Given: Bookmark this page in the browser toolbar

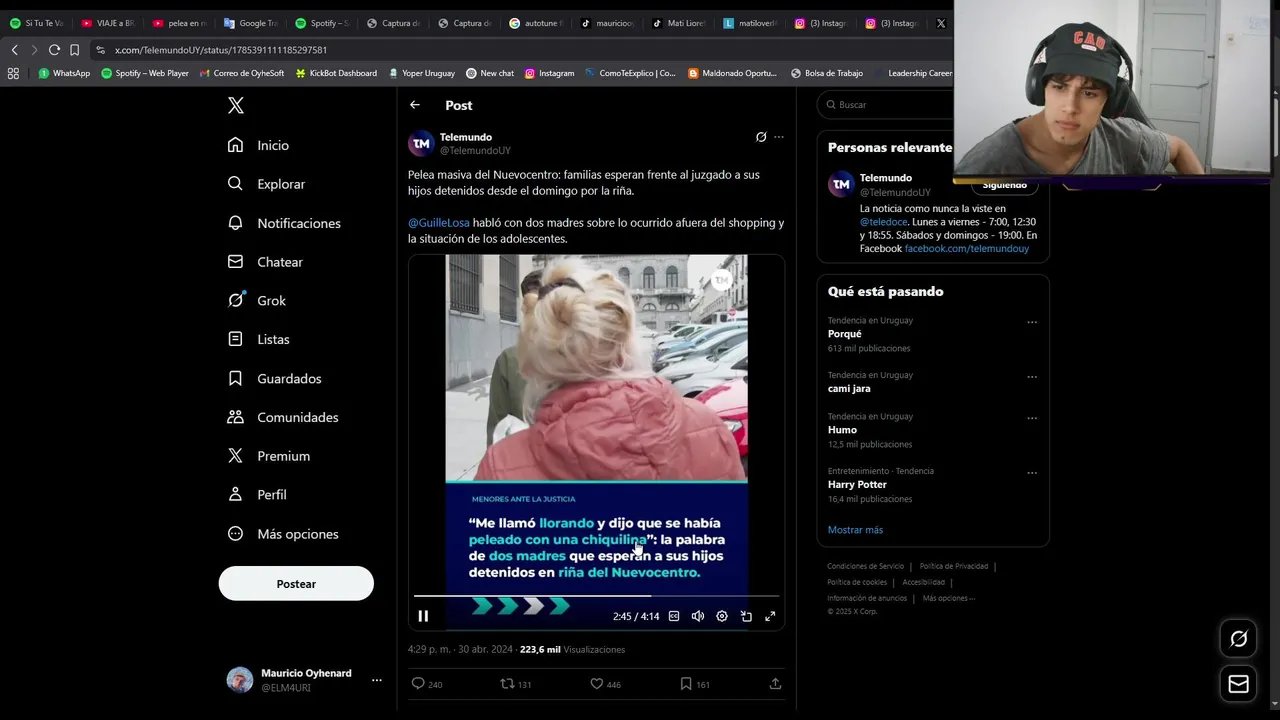Looking at the screenshot, I should pos(74,50).
